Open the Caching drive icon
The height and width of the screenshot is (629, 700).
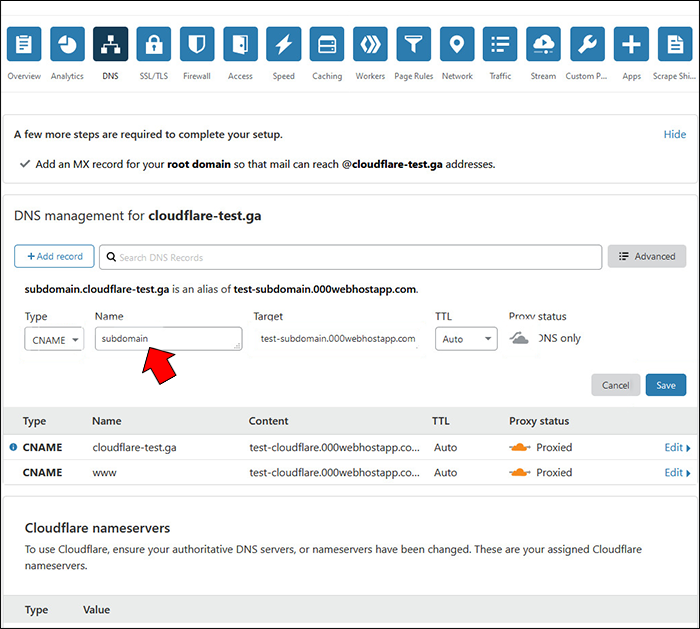click(x=327, y=44)
